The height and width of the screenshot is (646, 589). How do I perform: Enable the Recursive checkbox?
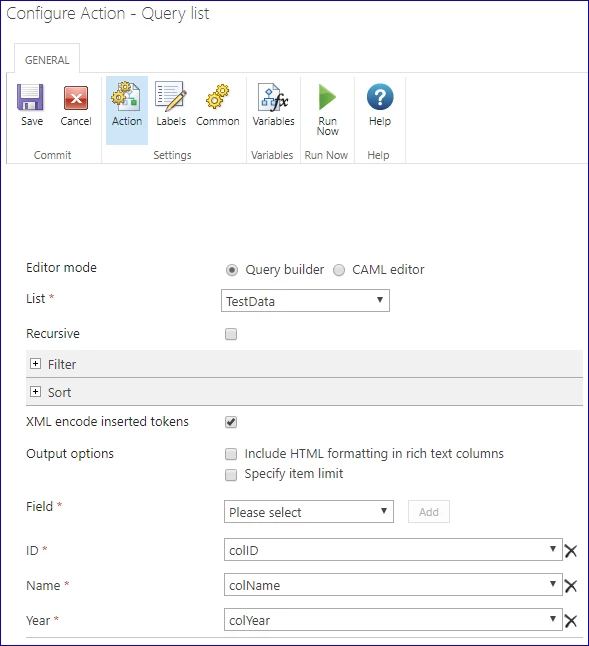coord(231,334)
